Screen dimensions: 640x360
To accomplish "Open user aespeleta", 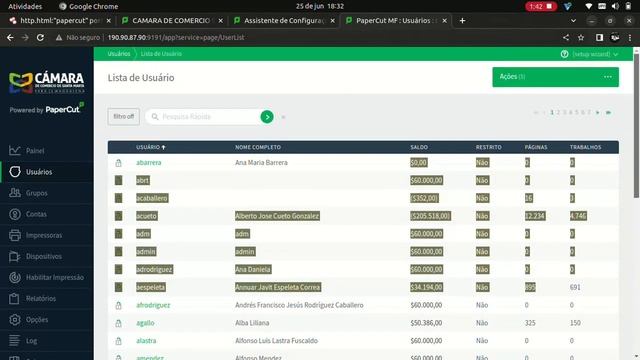I will [151, 287].
